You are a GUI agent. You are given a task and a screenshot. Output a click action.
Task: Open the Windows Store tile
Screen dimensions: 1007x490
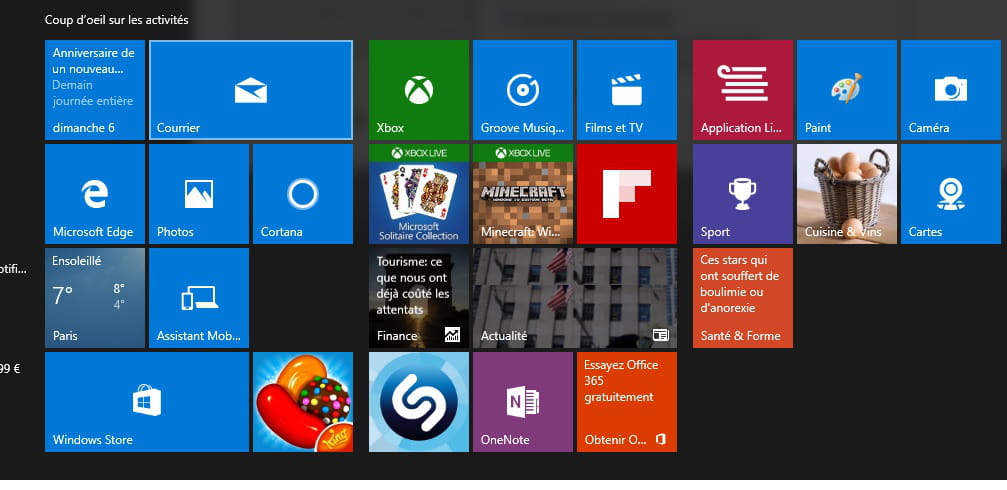tap(147, 402)
